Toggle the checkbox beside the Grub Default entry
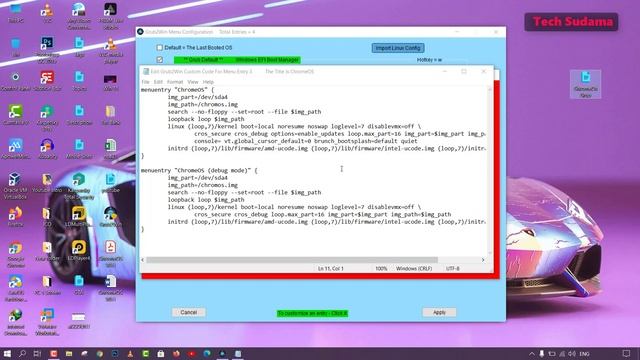 tap(160, 60)
